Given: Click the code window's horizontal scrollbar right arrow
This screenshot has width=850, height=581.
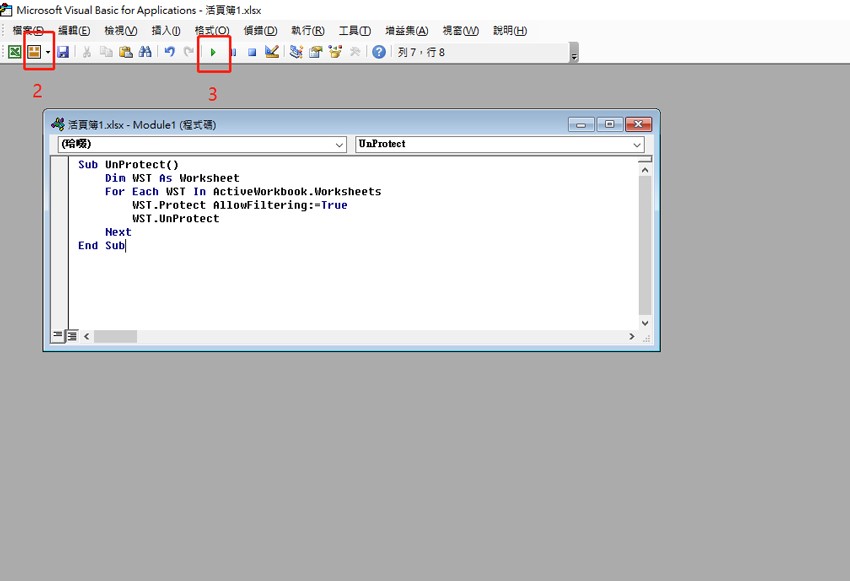Looking at the screenshot, I should (631, 337).
